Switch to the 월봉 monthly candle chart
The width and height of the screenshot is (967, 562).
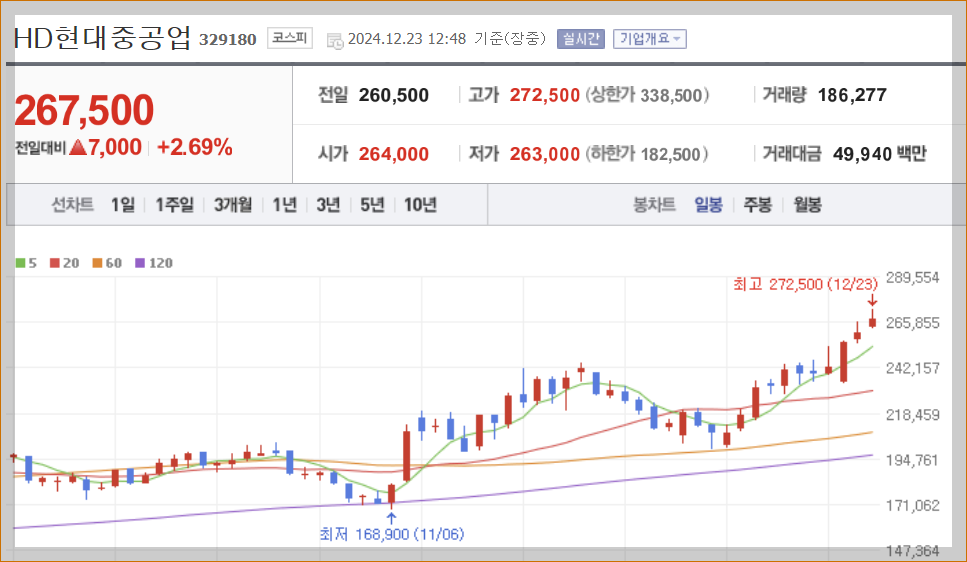[x=807, y=205]
